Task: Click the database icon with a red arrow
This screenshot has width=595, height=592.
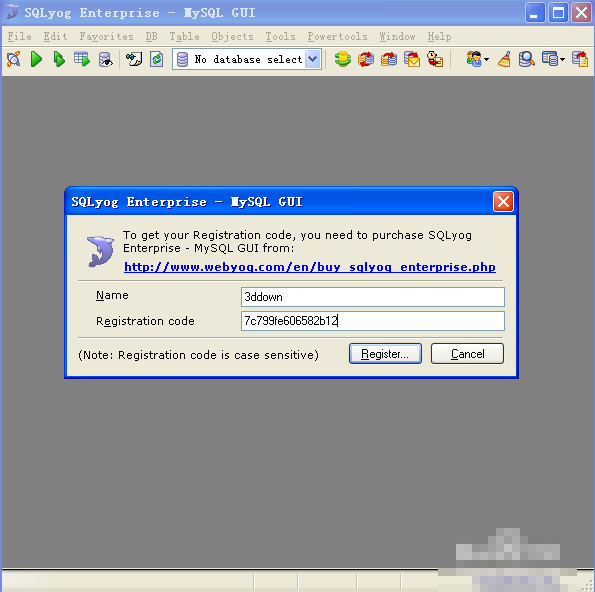Action: point(389,59)
